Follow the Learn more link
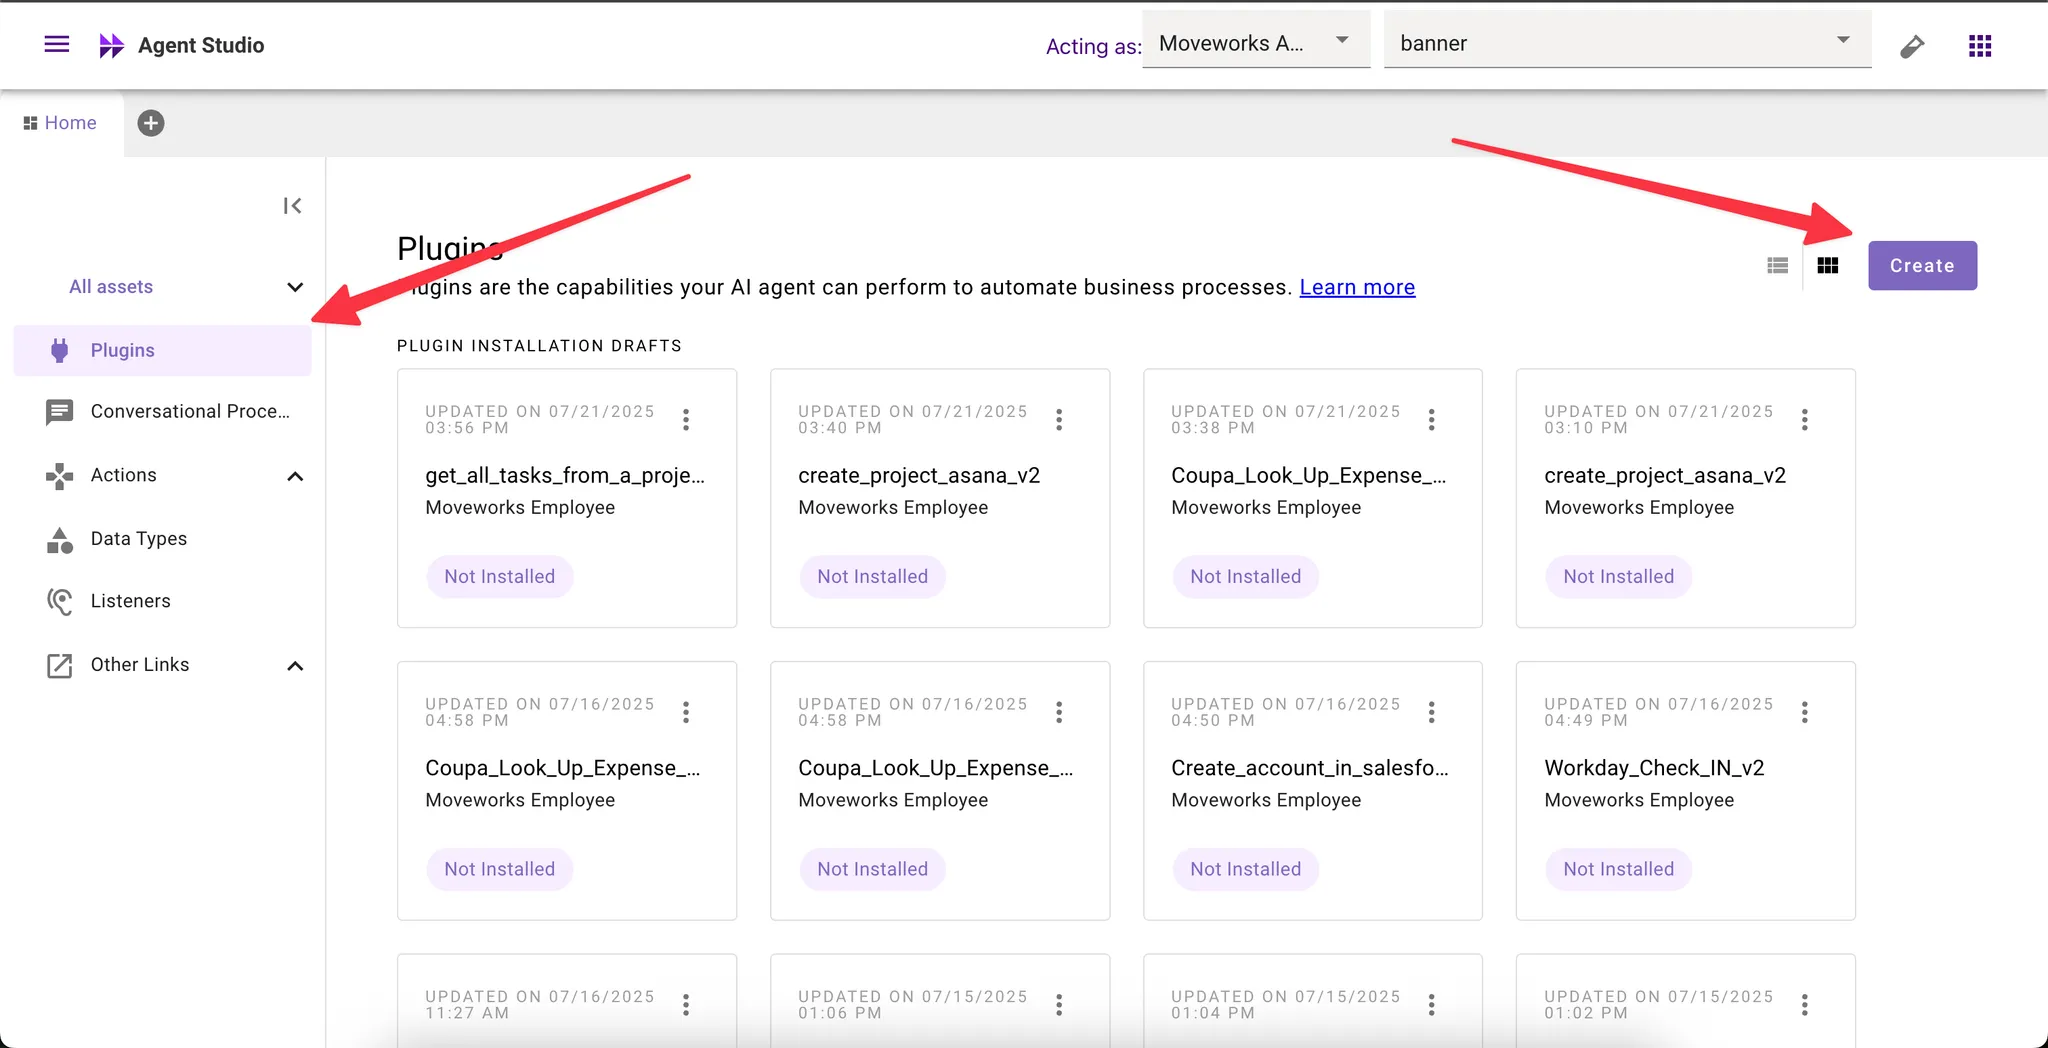The height and width of the screenshot is (1048, 2048). coord(1357,287)
